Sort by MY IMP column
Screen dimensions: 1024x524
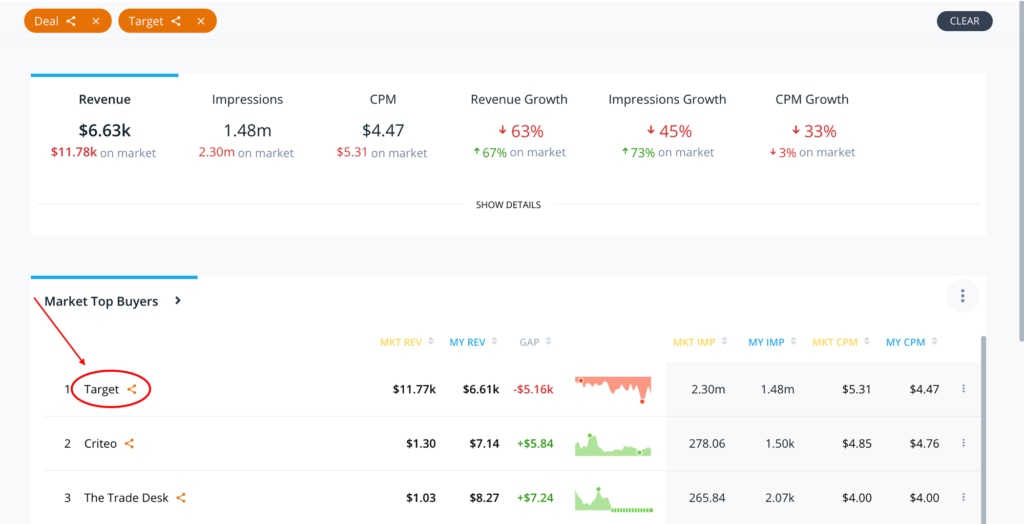pyautogui.click(x=773, y=342)
